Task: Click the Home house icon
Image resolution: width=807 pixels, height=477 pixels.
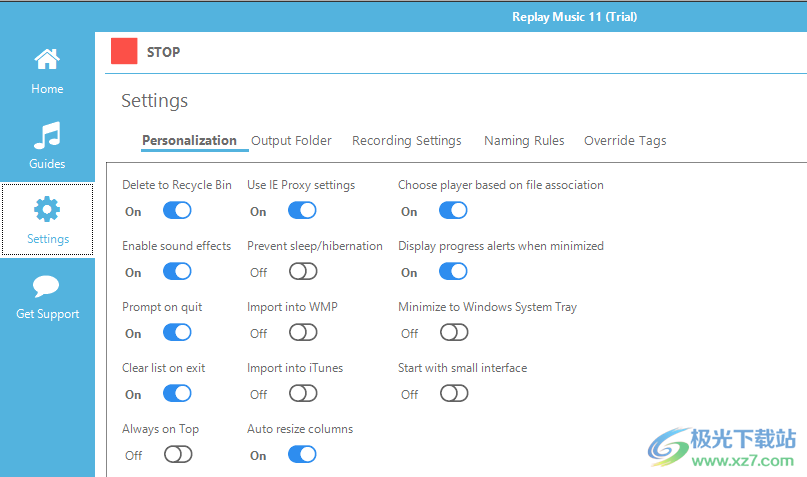Action: 47,60
